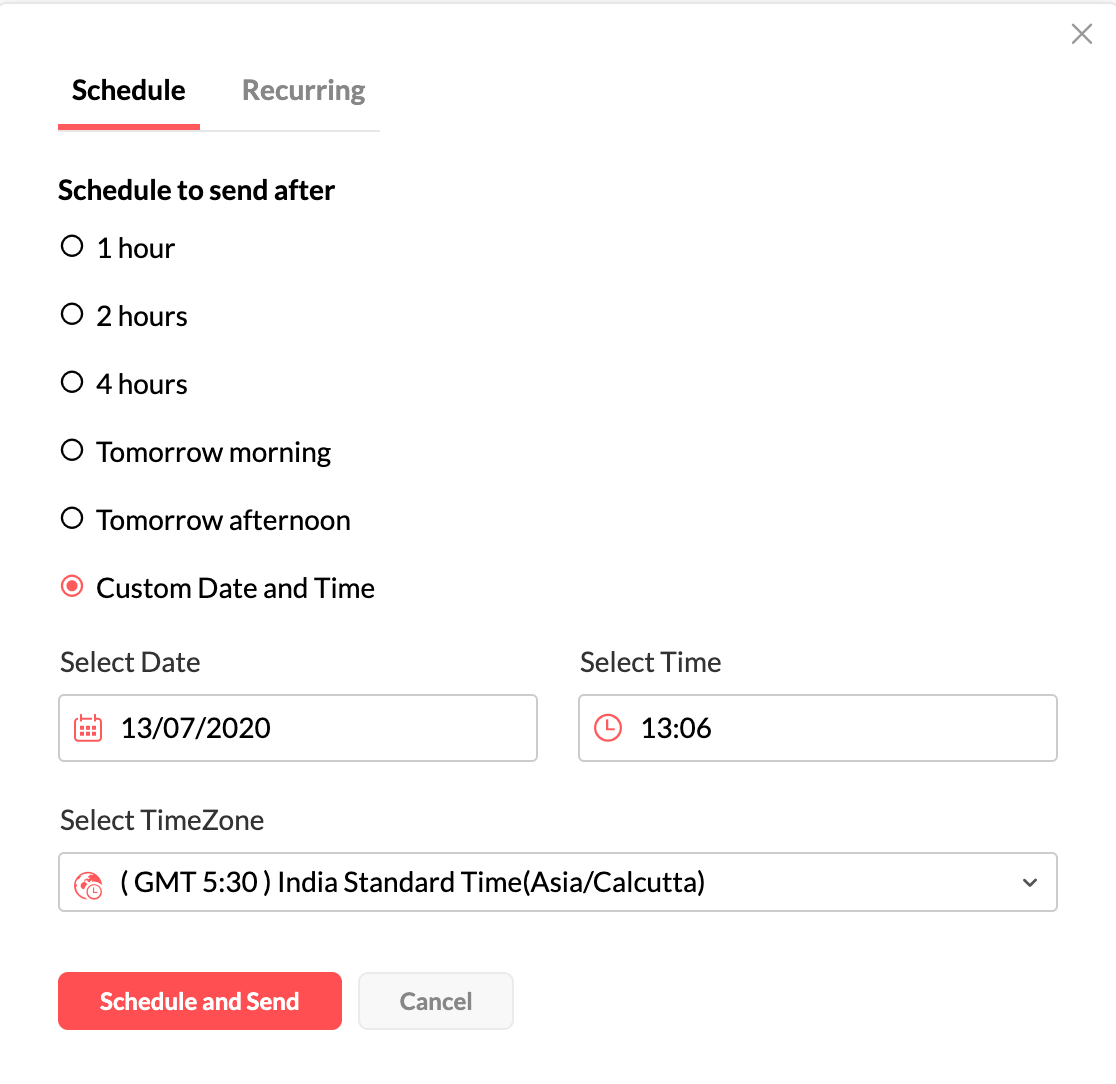
Task: Choose the 2 hours radio button
Action: pos(72,315)
